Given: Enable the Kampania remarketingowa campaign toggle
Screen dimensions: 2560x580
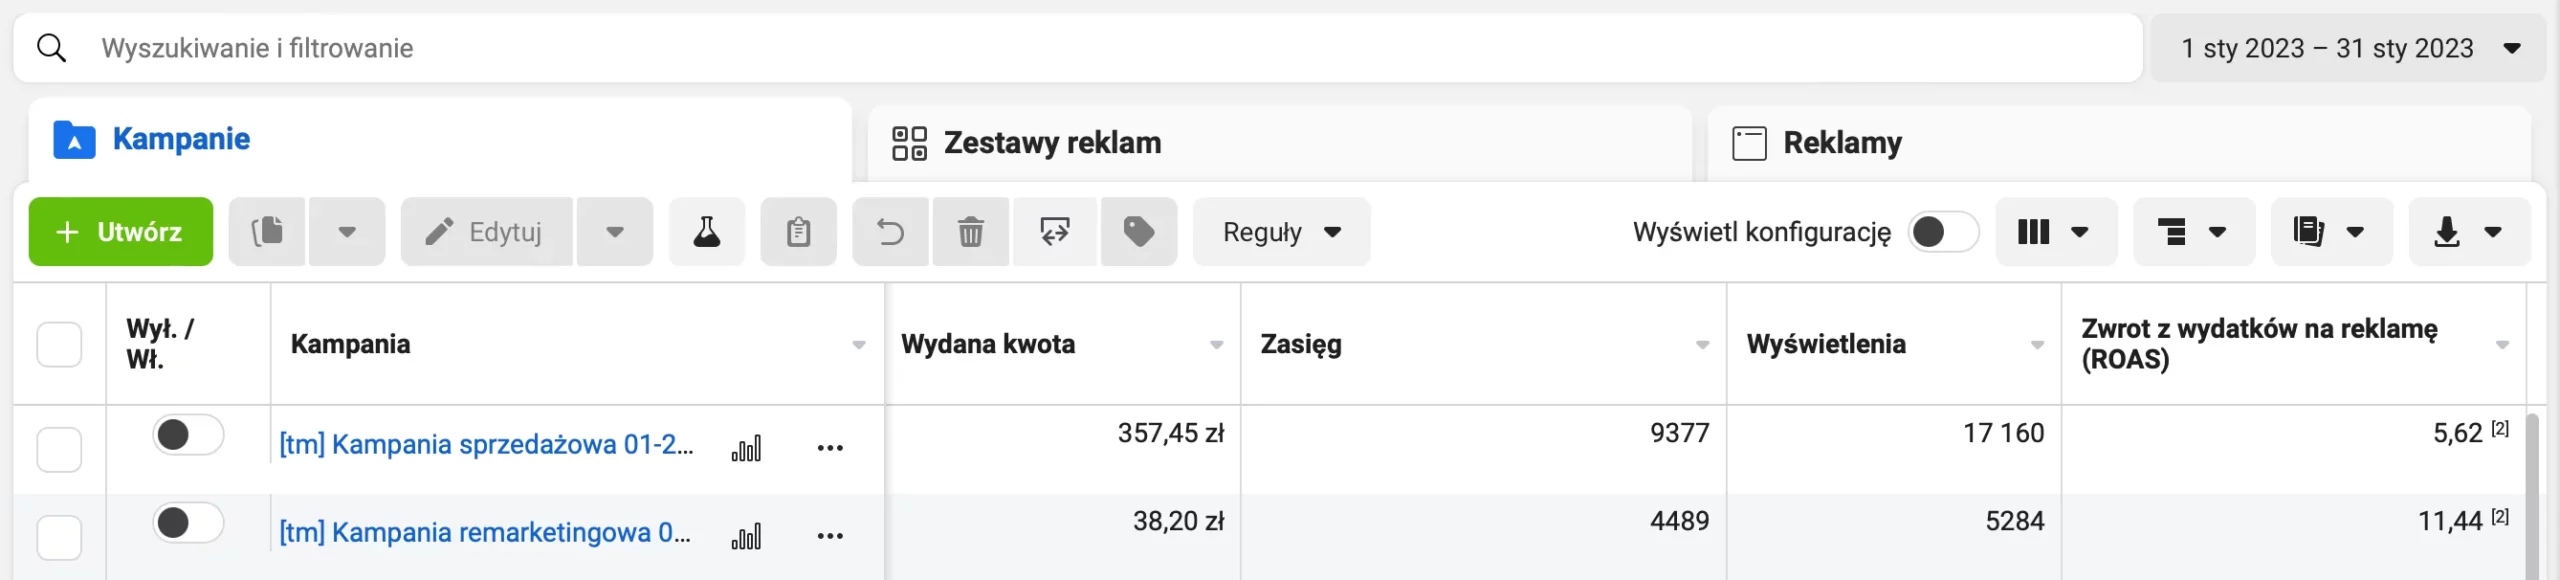Looking at the screenshot, I should tap(188, 521).
